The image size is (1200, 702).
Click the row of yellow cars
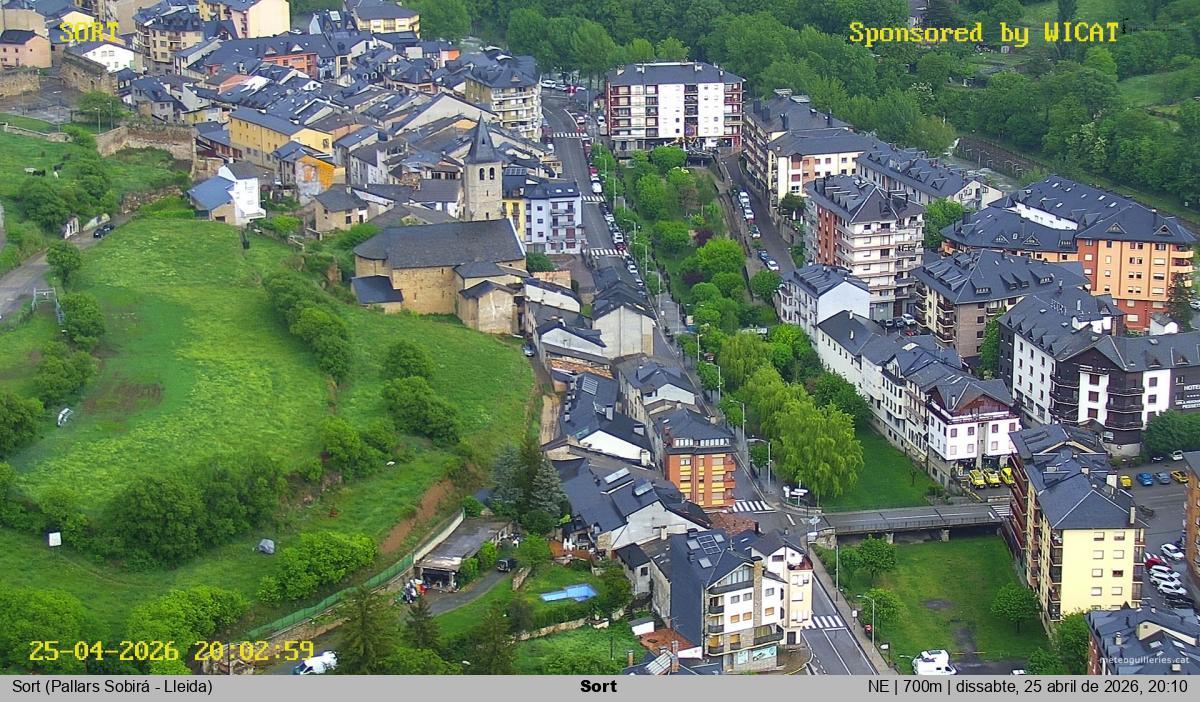click(990, 478)
